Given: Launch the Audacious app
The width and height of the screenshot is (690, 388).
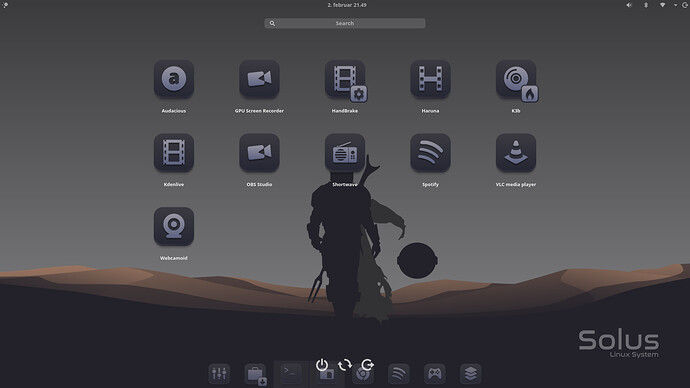Looking at the screenshot, I should tap(174, 79).
